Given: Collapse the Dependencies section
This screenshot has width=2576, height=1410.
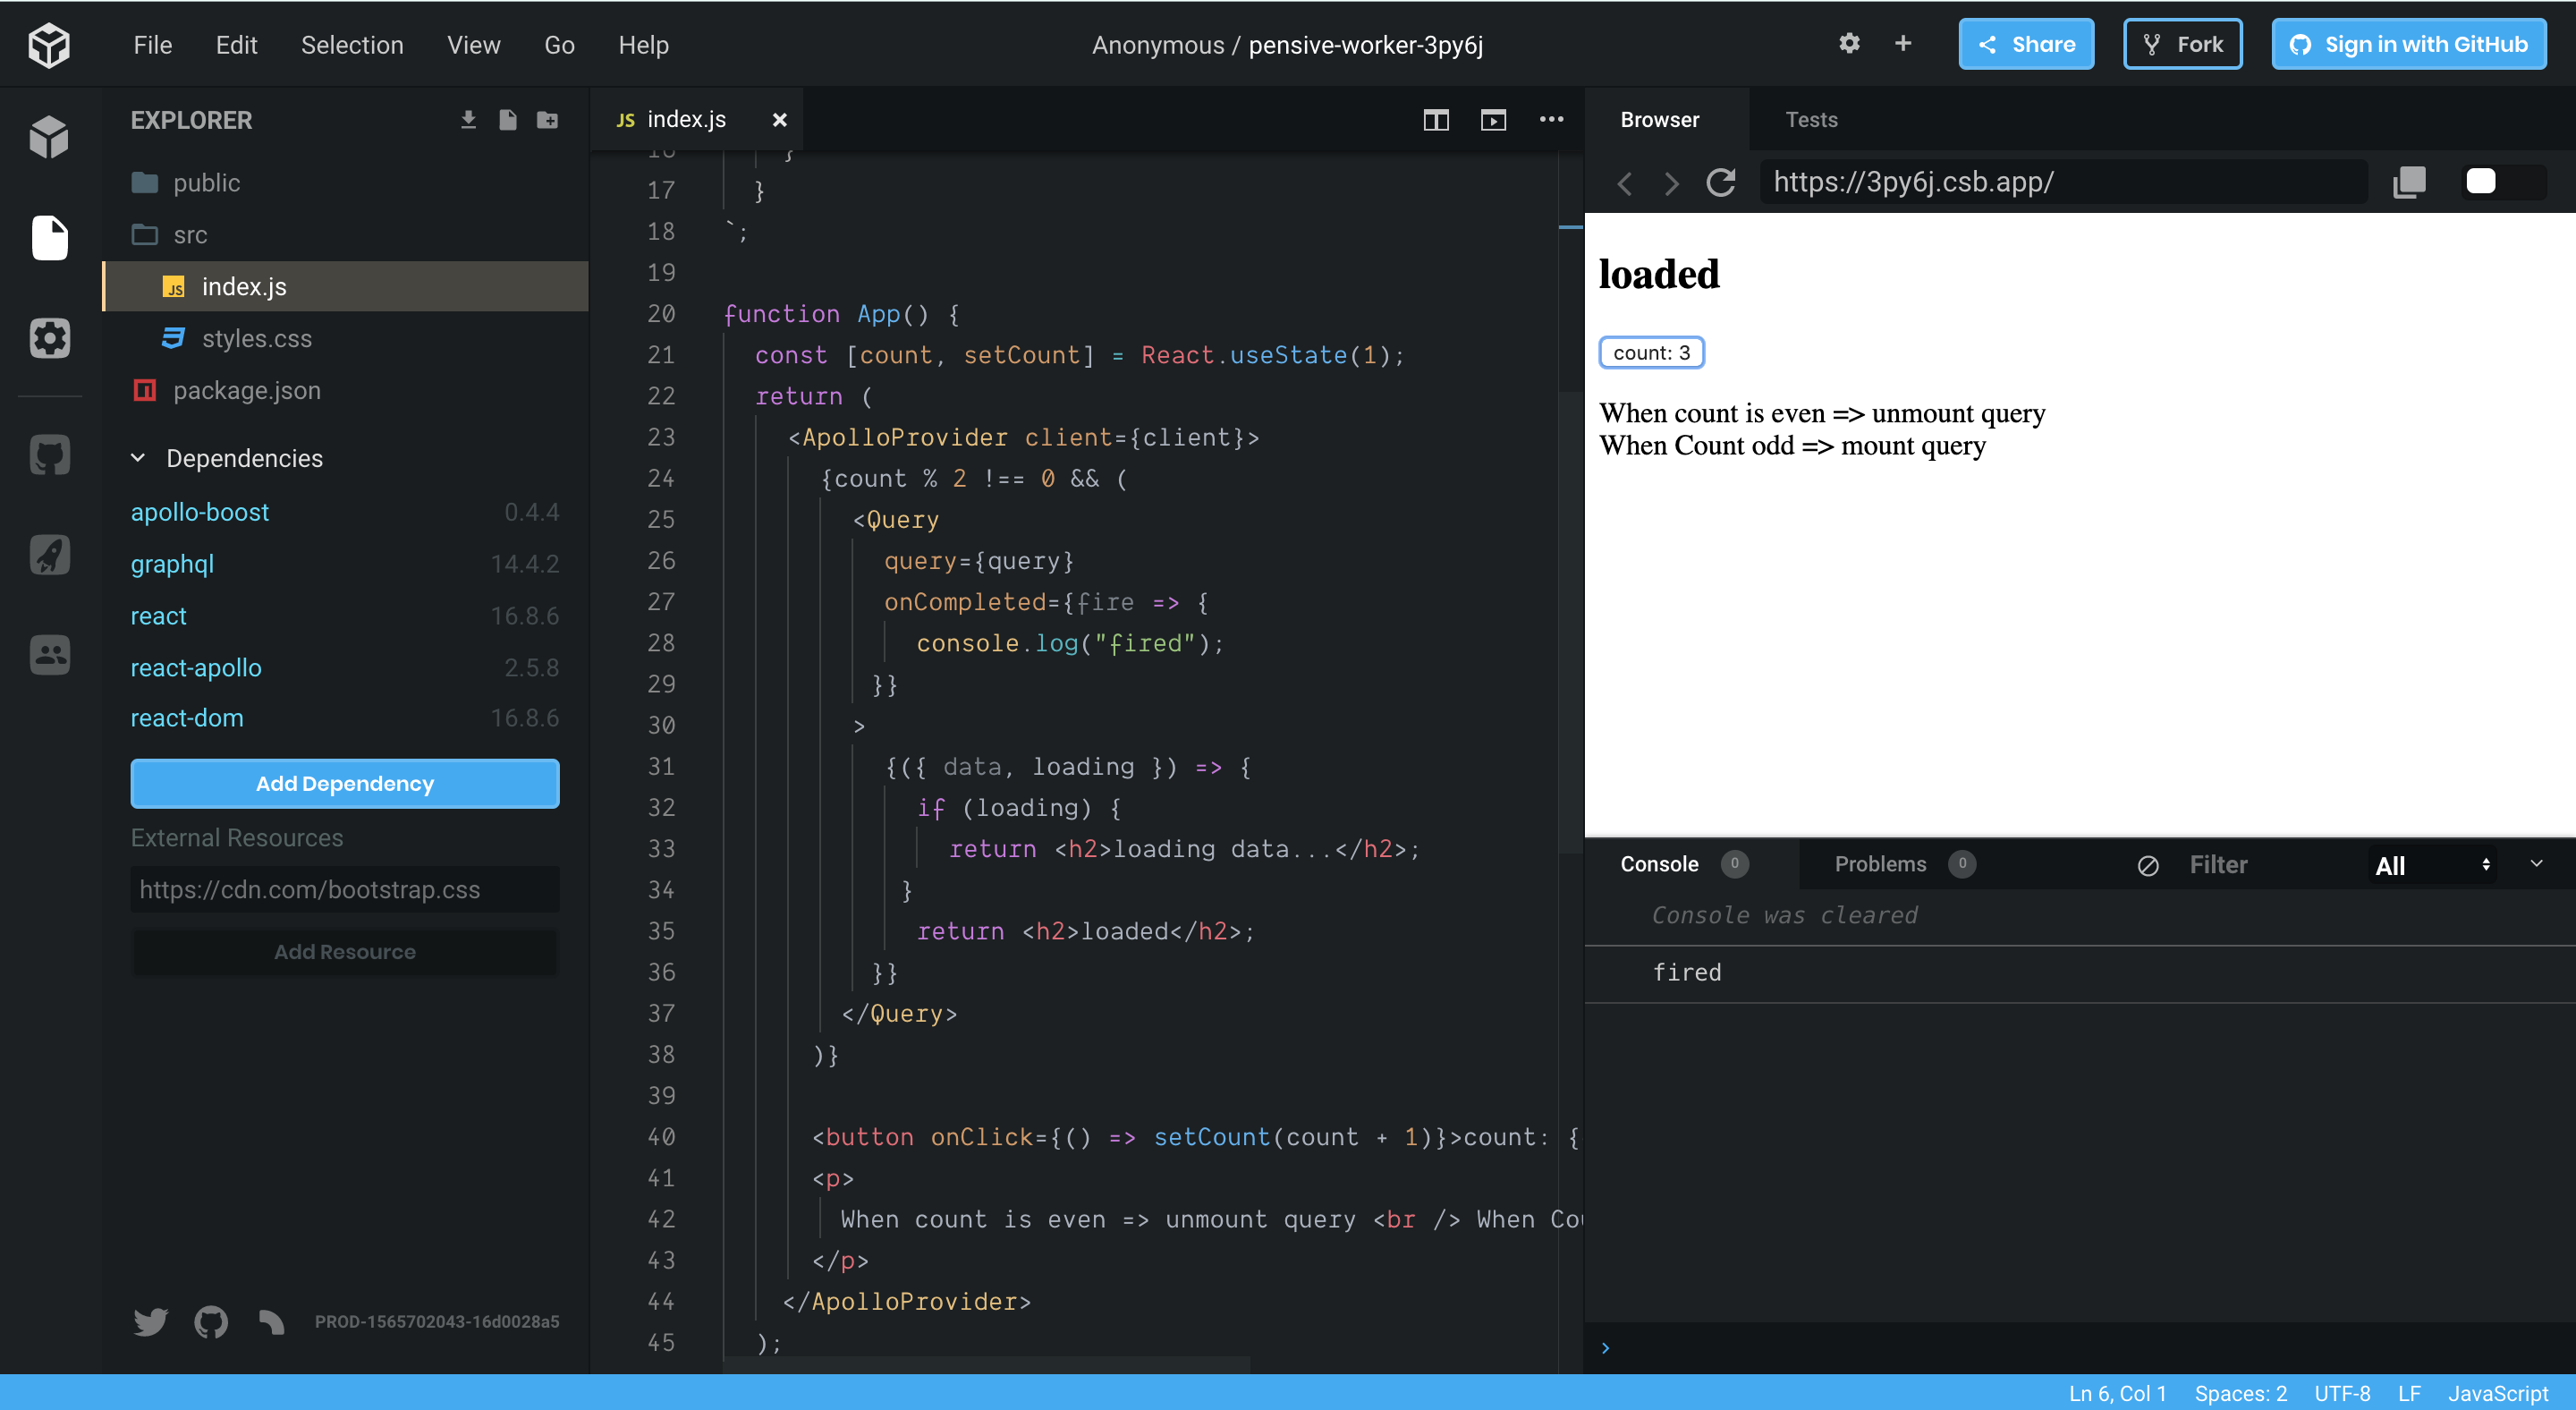Looking at the screenshot, I should click(138, 458).
